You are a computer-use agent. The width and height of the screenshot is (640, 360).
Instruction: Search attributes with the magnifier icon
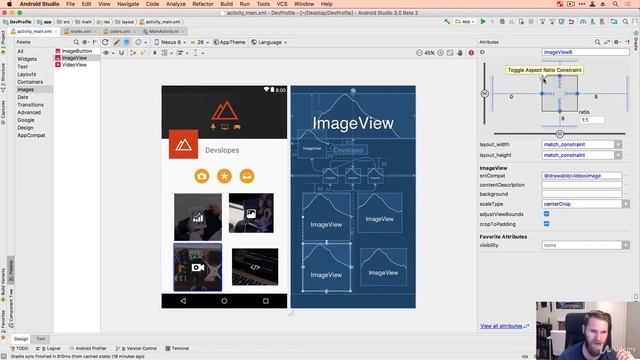[598, 42]
